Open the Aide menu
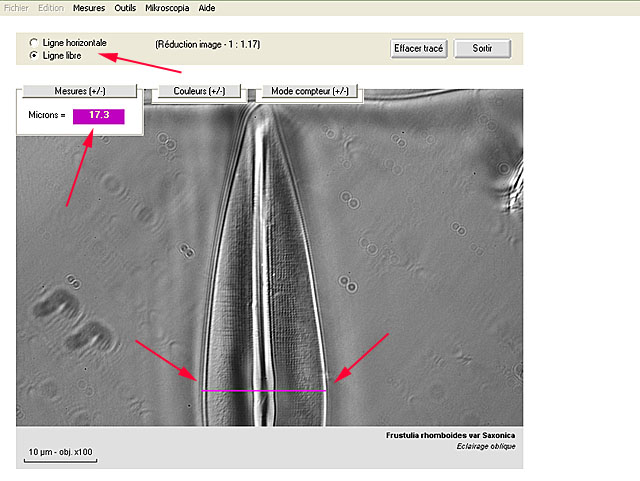Image resolution: width=640 pixels, height=481 pixels. click(207, 8)
